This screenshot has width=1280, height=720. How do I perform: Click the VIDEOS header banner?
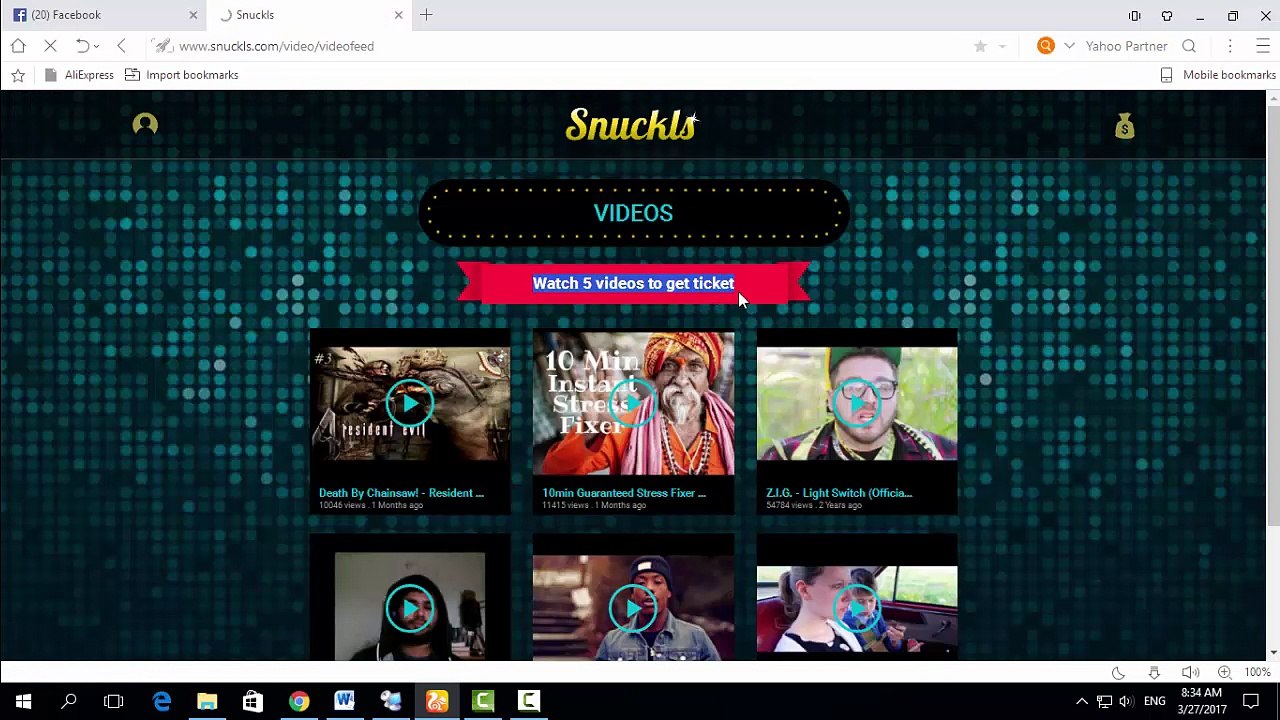[x=633, y=212]
